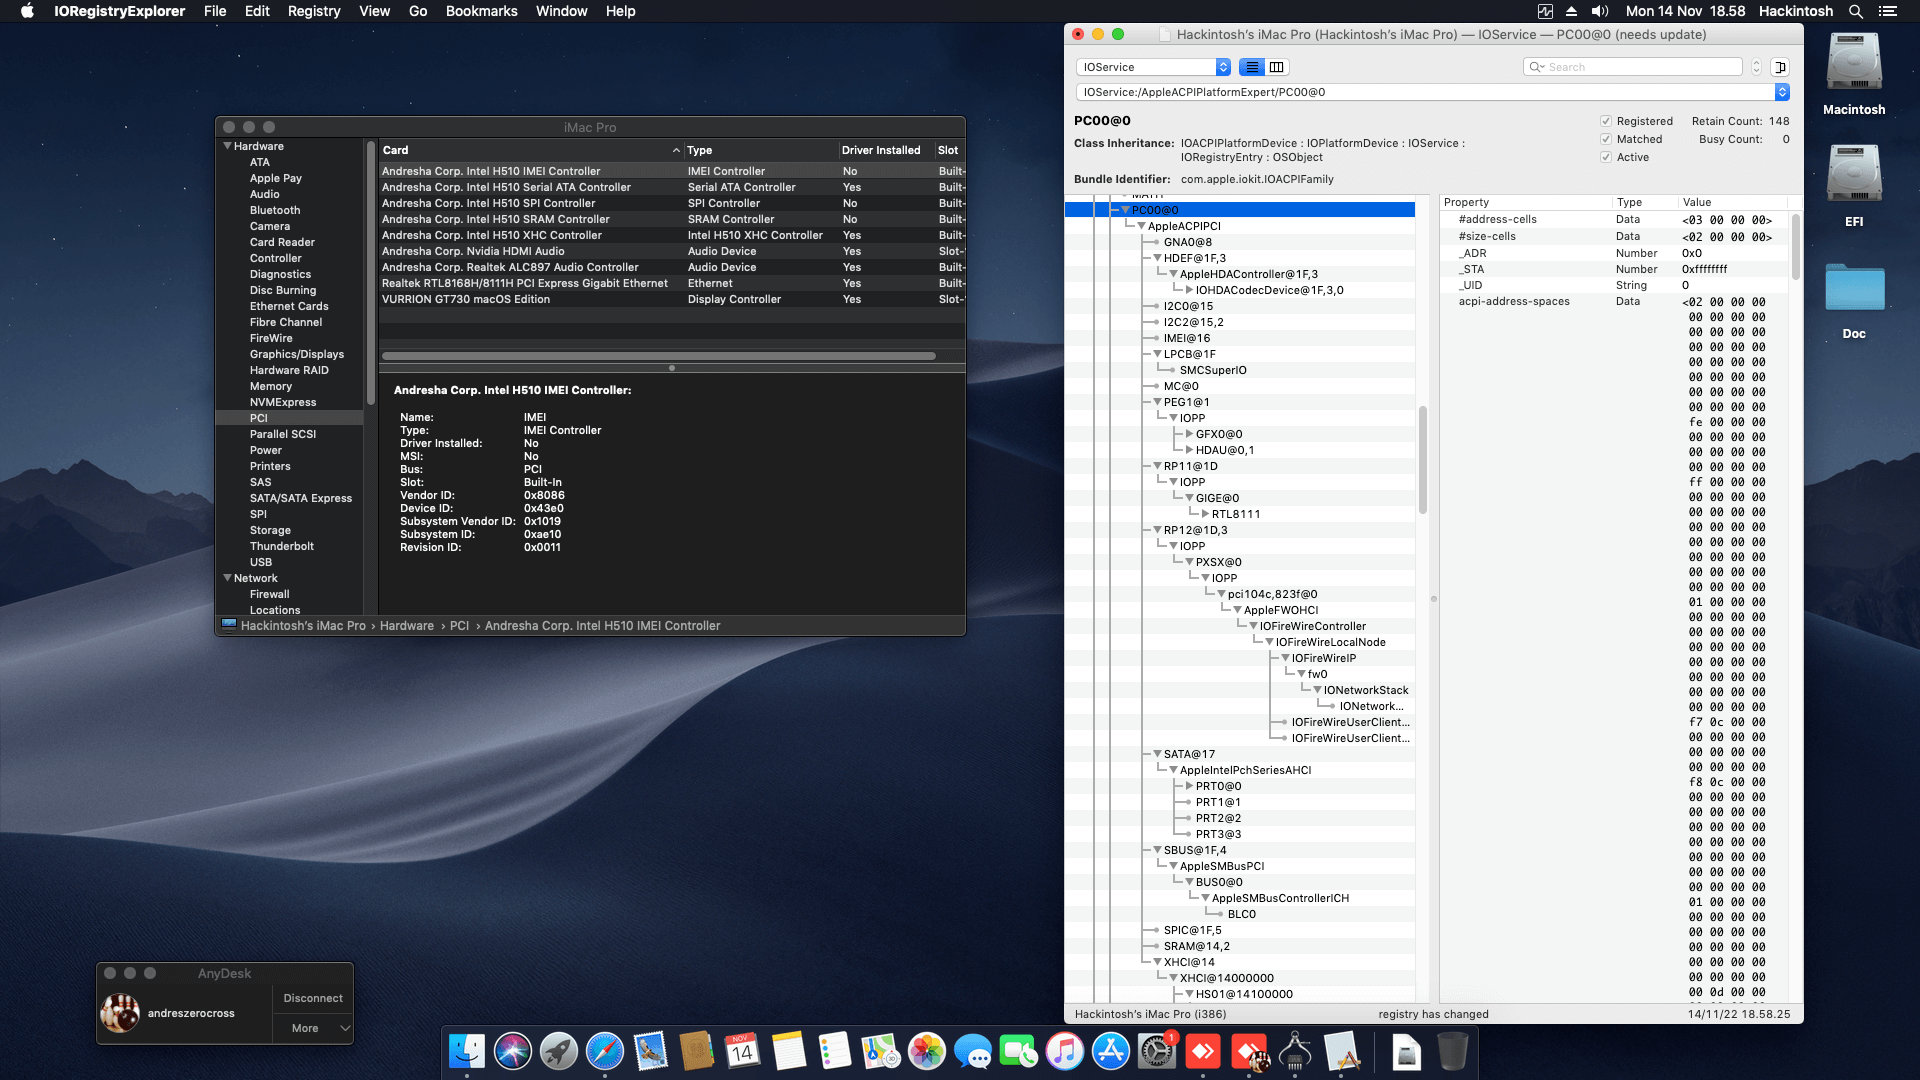Image resolution: width=1920 pixels, height=1080 pixels.
Task: Open Safari from the dock
Action: 605,1052
